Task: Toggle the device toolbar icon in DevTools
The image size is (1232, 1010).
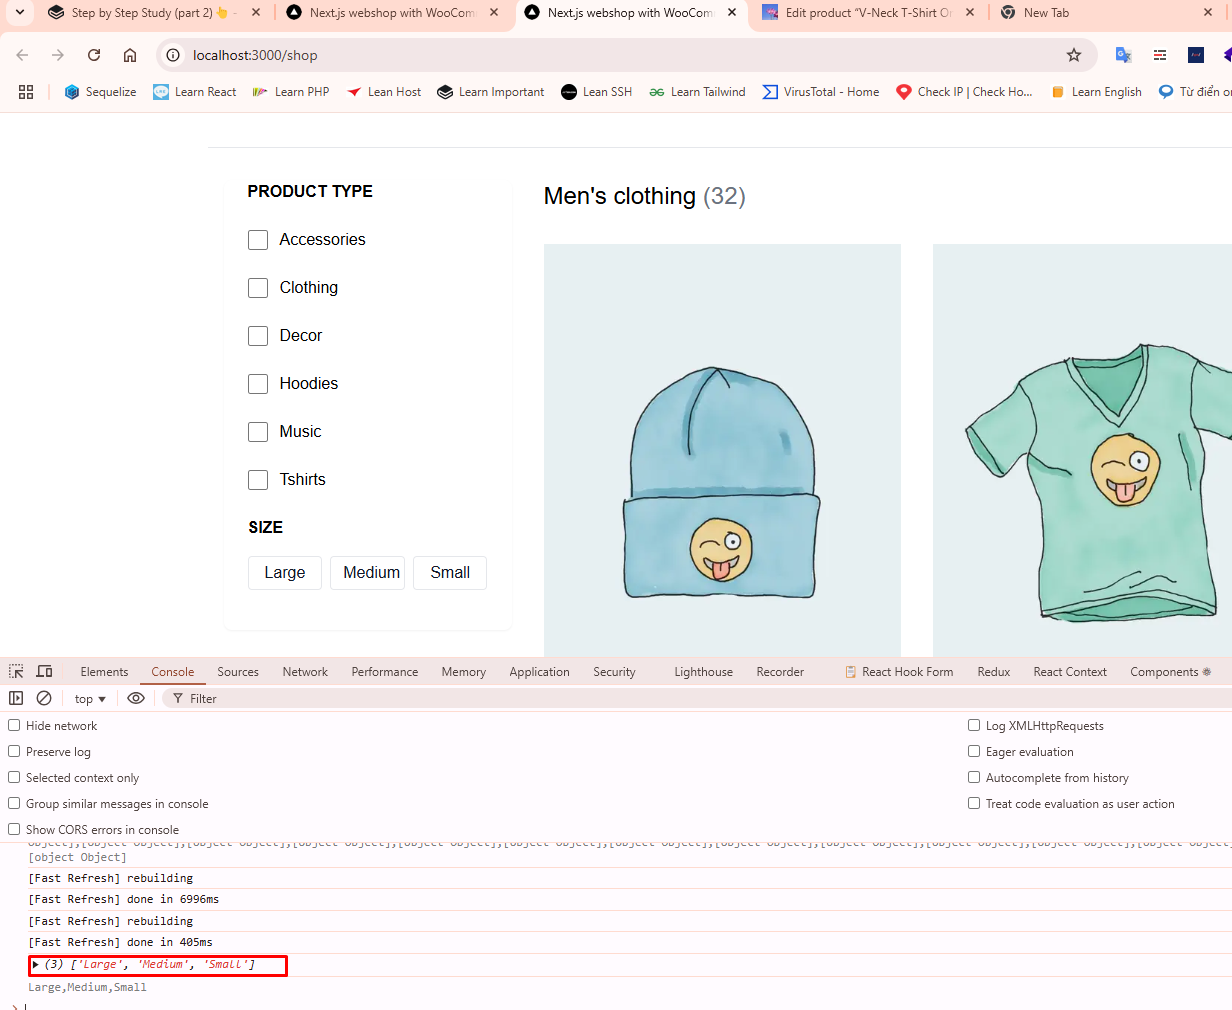Action: (44, 672)
